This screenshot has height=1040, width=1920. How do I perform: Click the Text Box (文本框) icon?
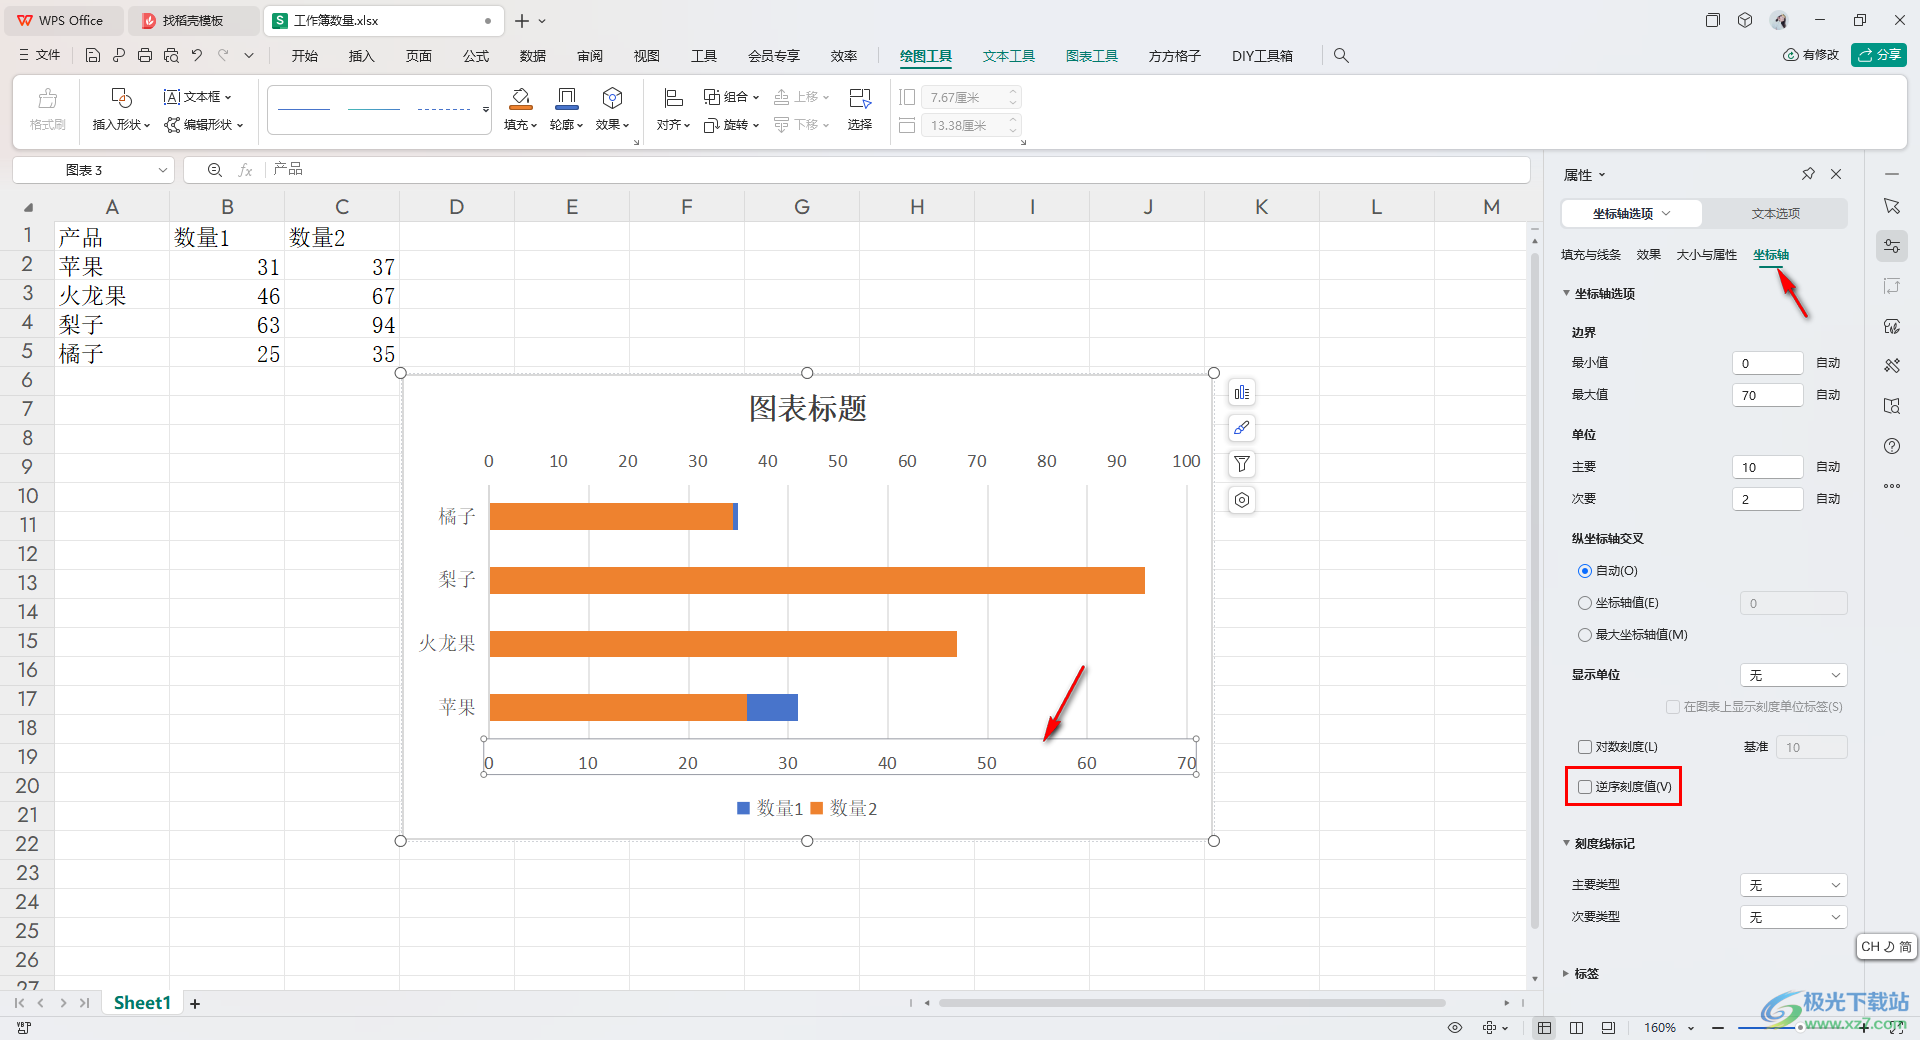172,97
